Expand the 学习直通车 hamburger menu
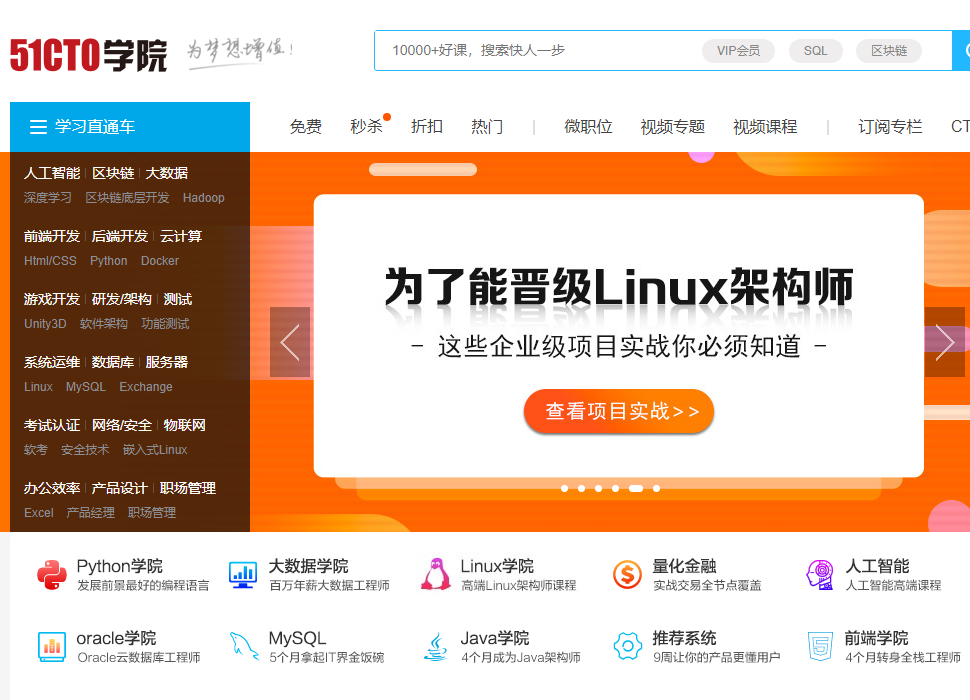 point(39,127)
